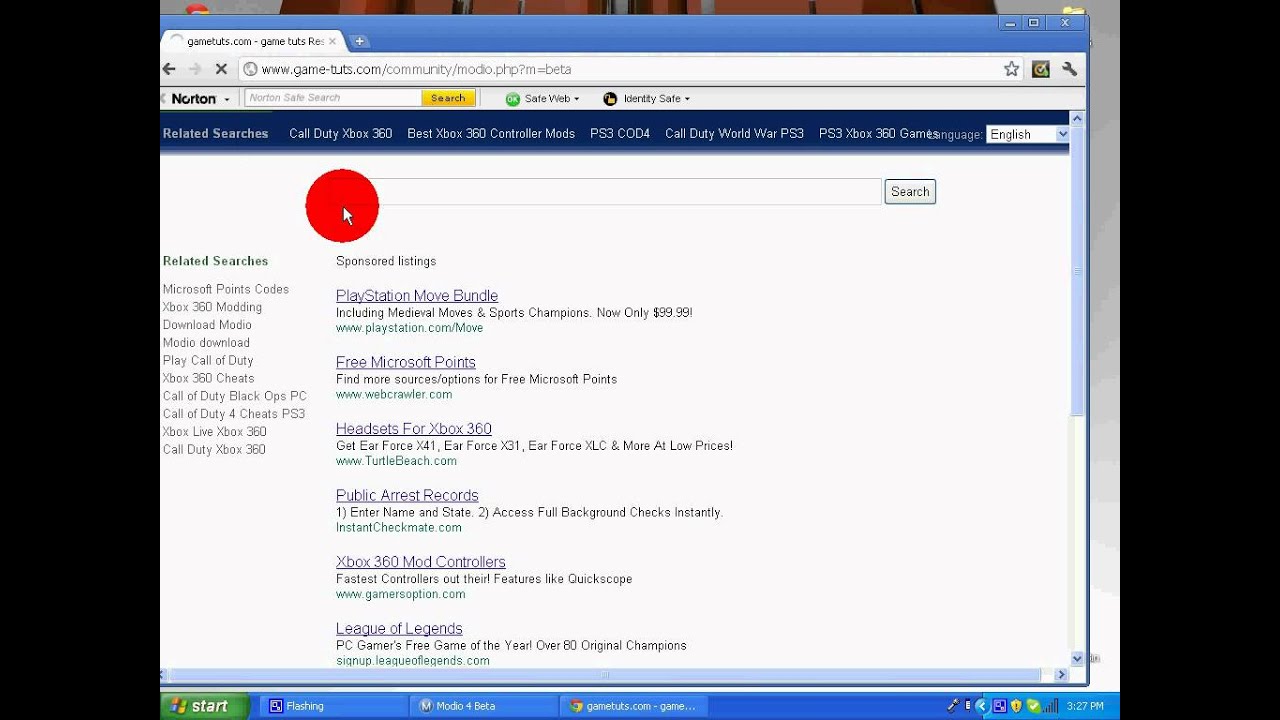Open the Chrome wrench menu
The image size is (1280, 720).
click(1069, 69)
